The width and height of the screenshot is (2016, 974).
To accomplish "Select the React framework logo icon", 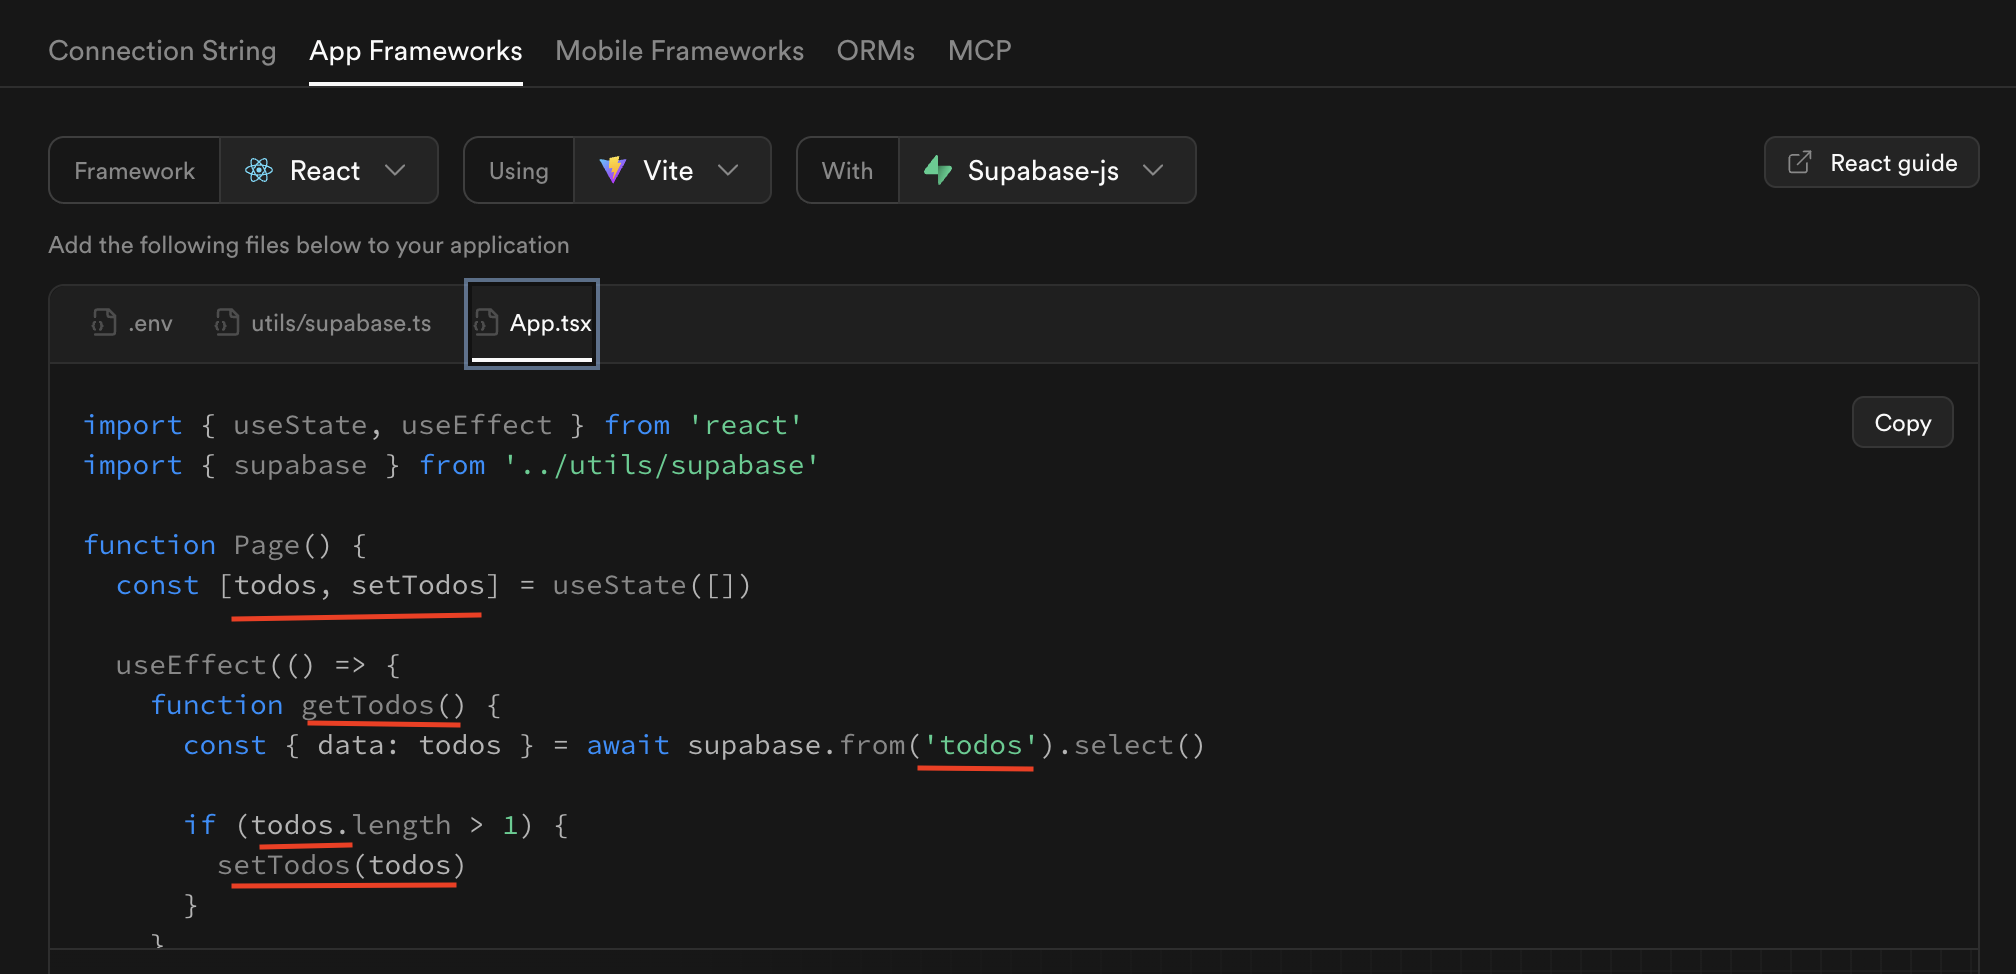I will [x=259, y=170].
